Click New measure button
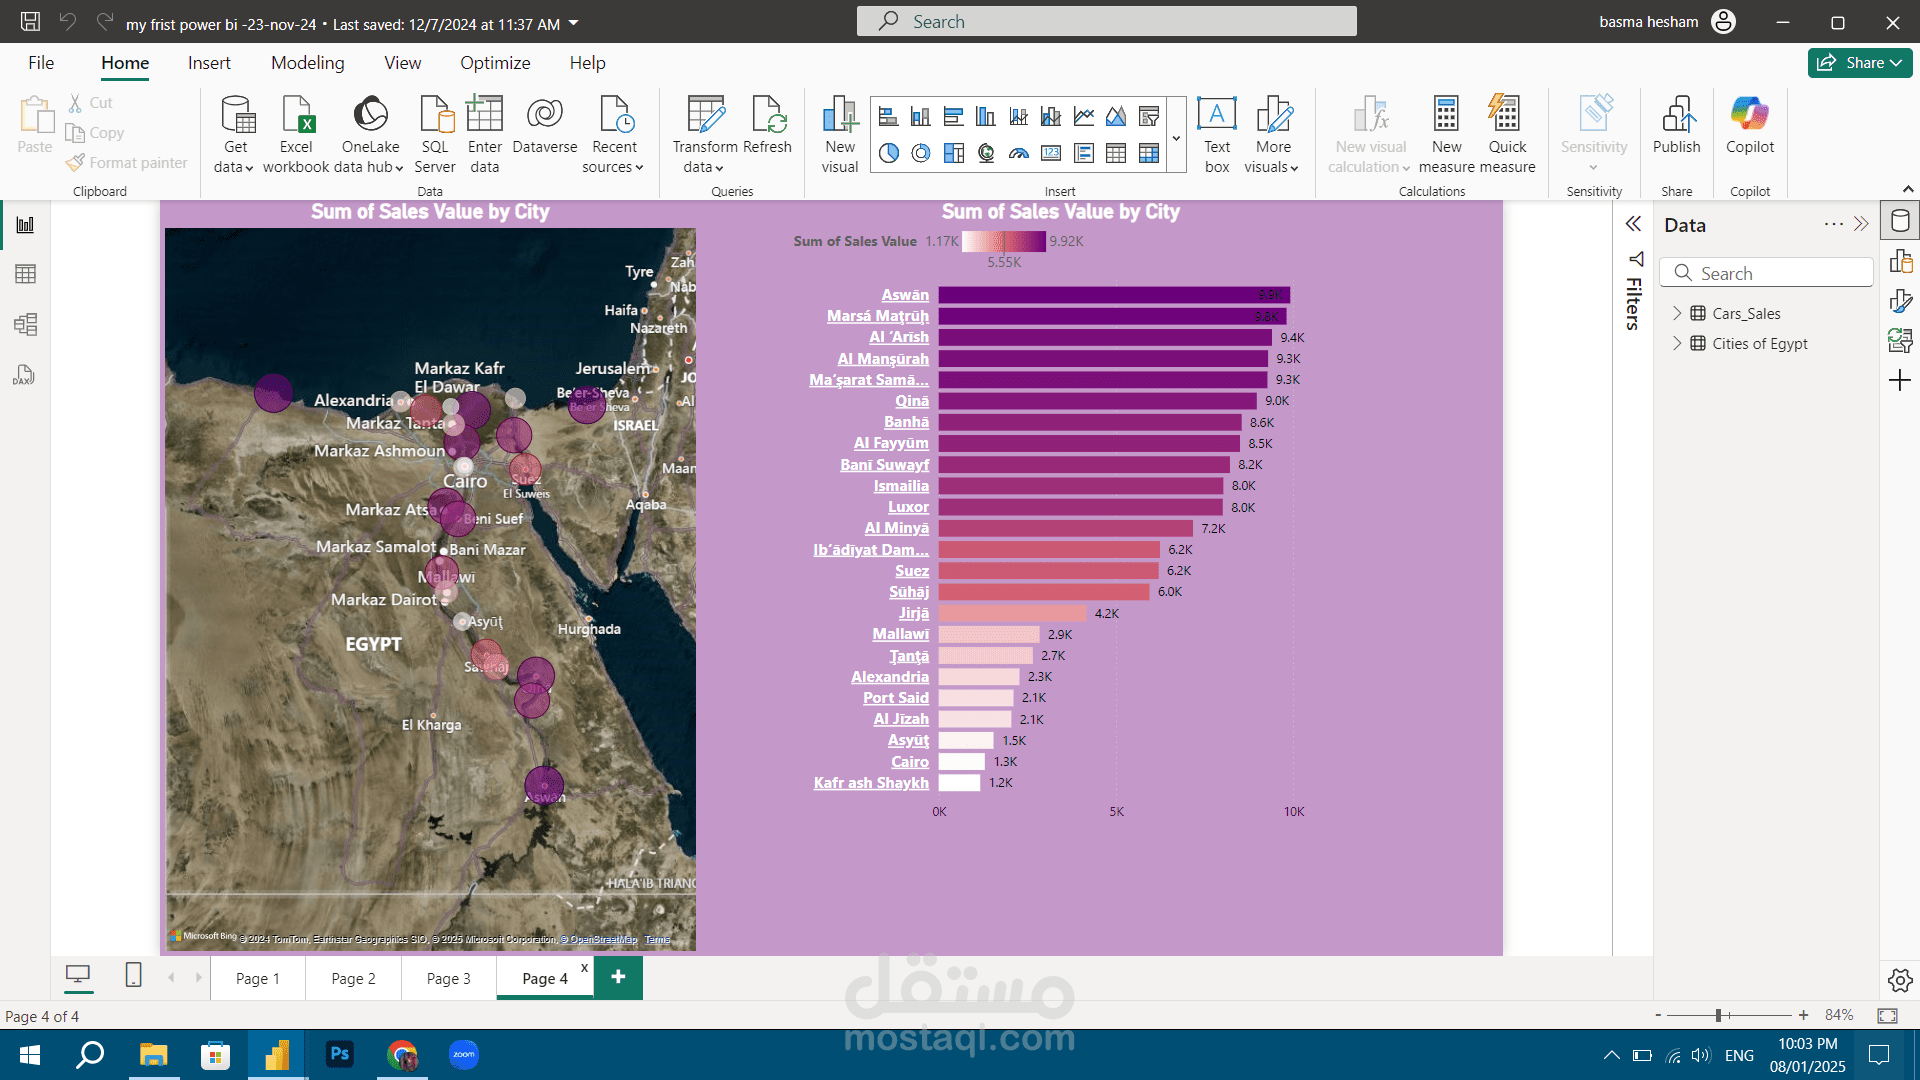This screenshot has width=1920, height=1080. point(1446,135)
